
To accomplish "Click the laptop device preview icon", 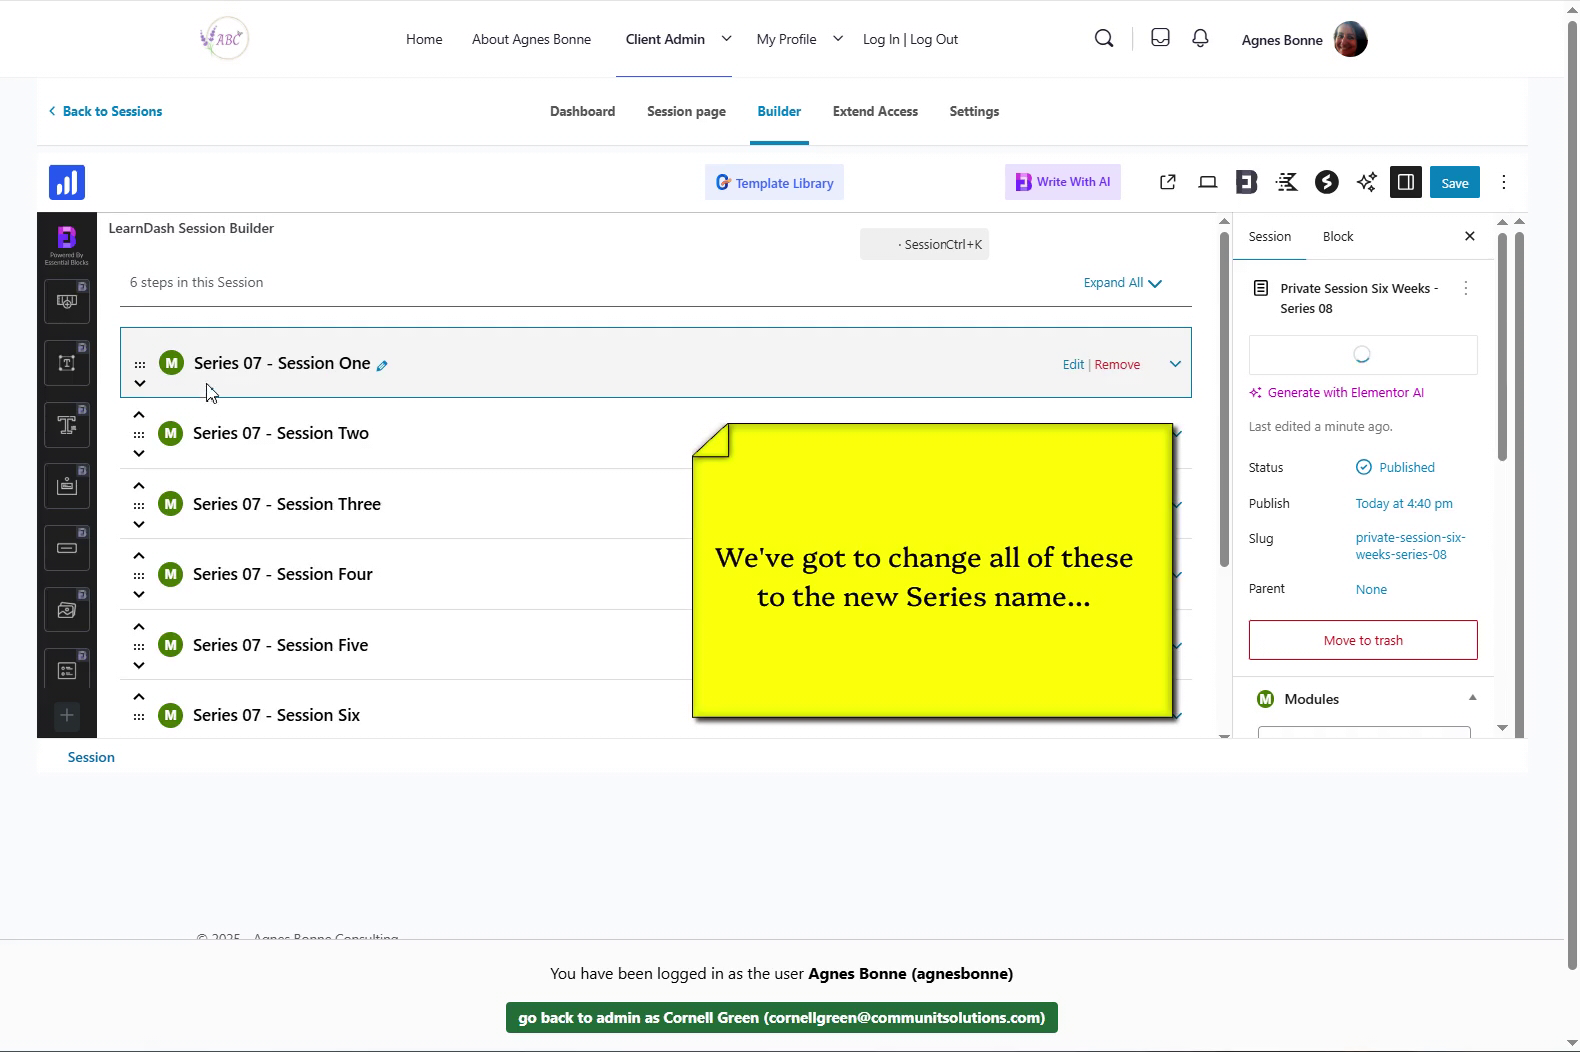I will click(1208, 182).
